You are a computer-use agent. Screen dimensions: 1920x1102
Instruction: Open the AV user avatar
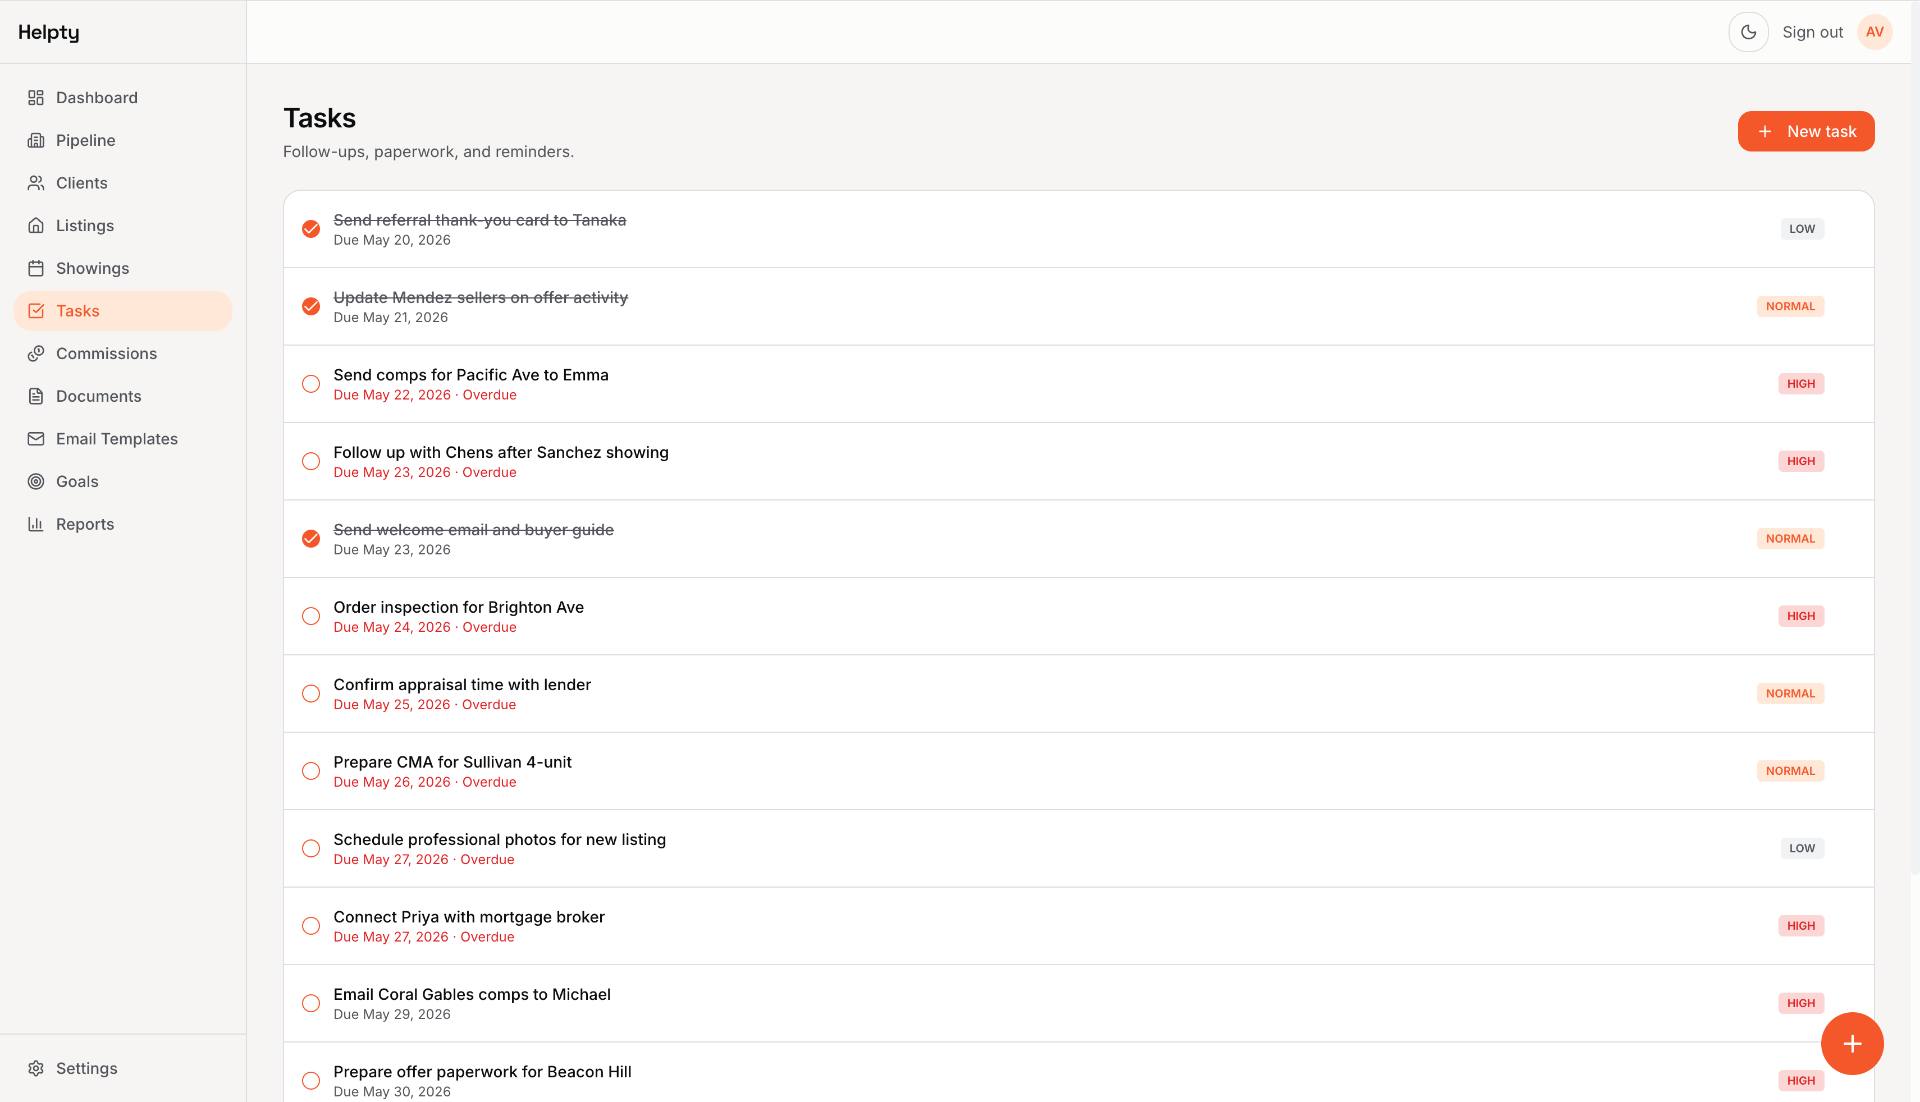click(x=1875, y=32)
